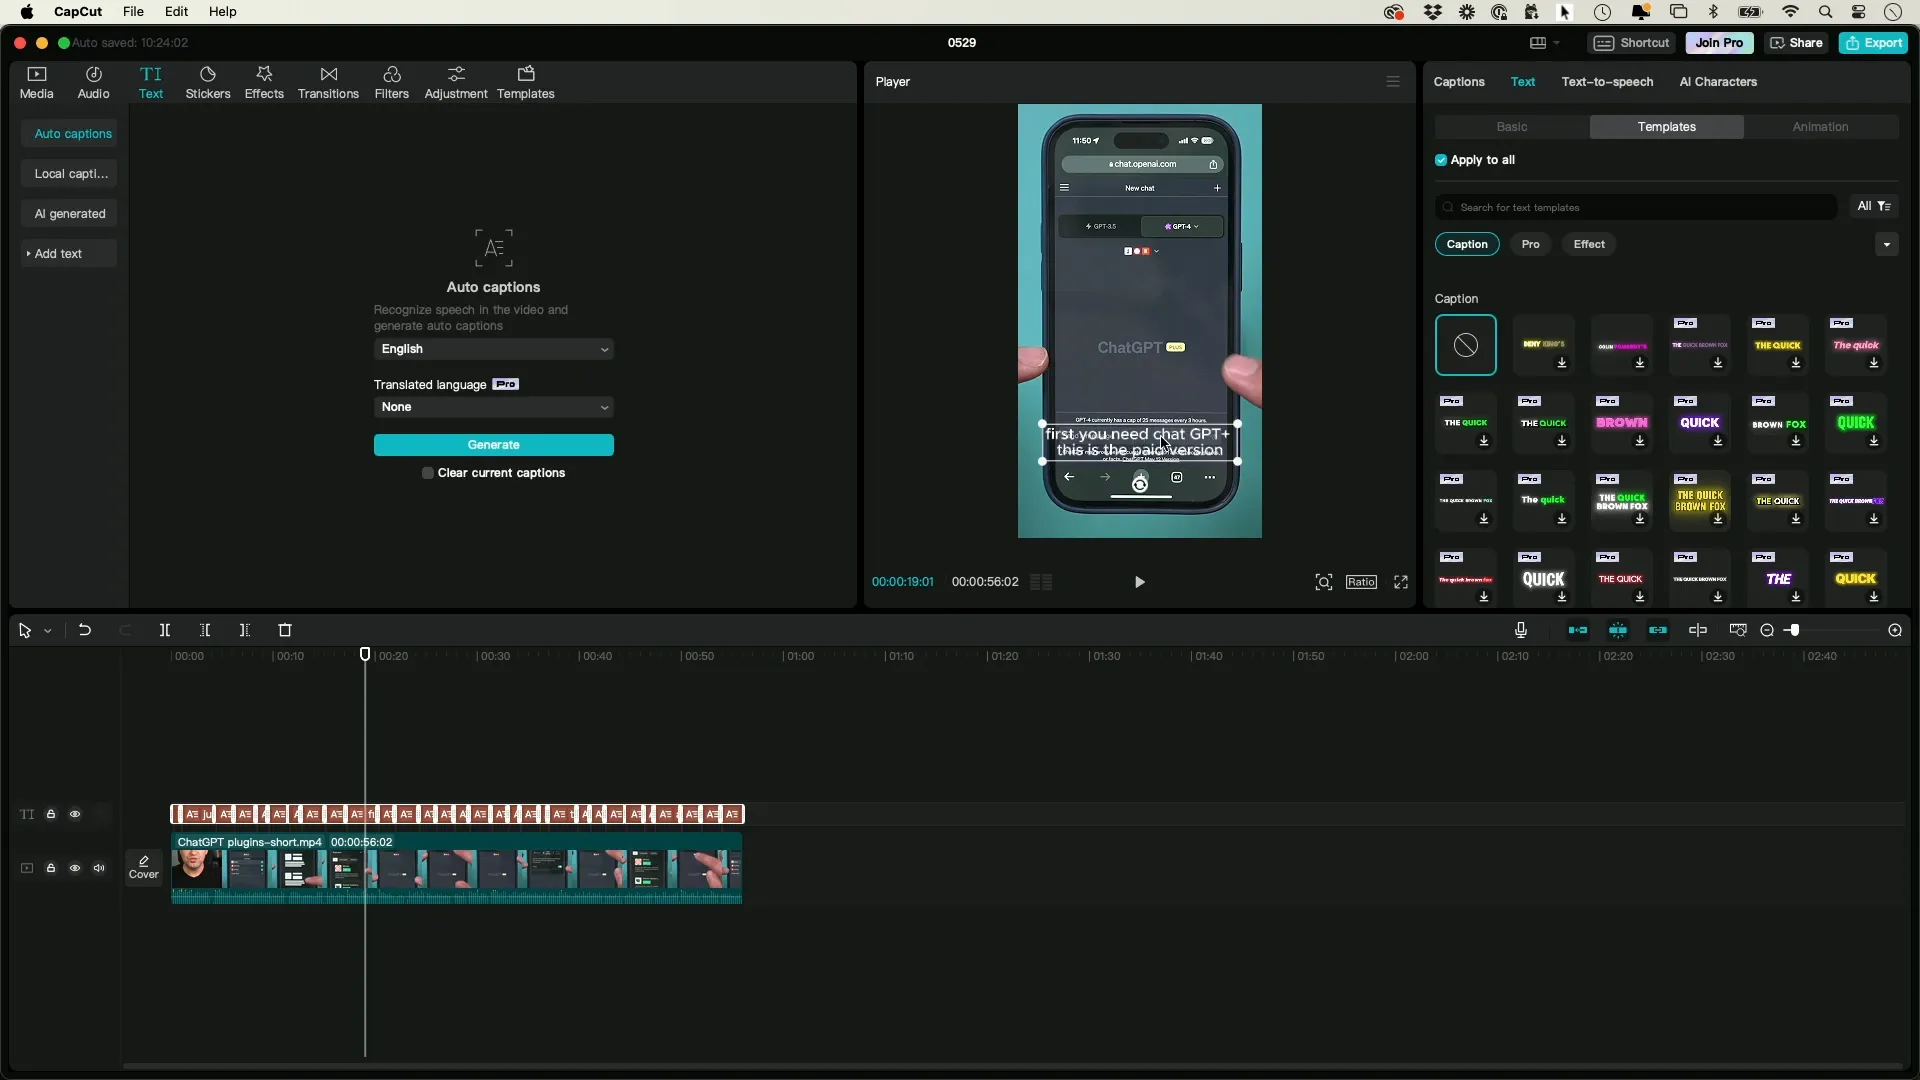Open the Templates panel in top toolbar
Viewport: 1920px width, 1080px height.
coord(525,82)
